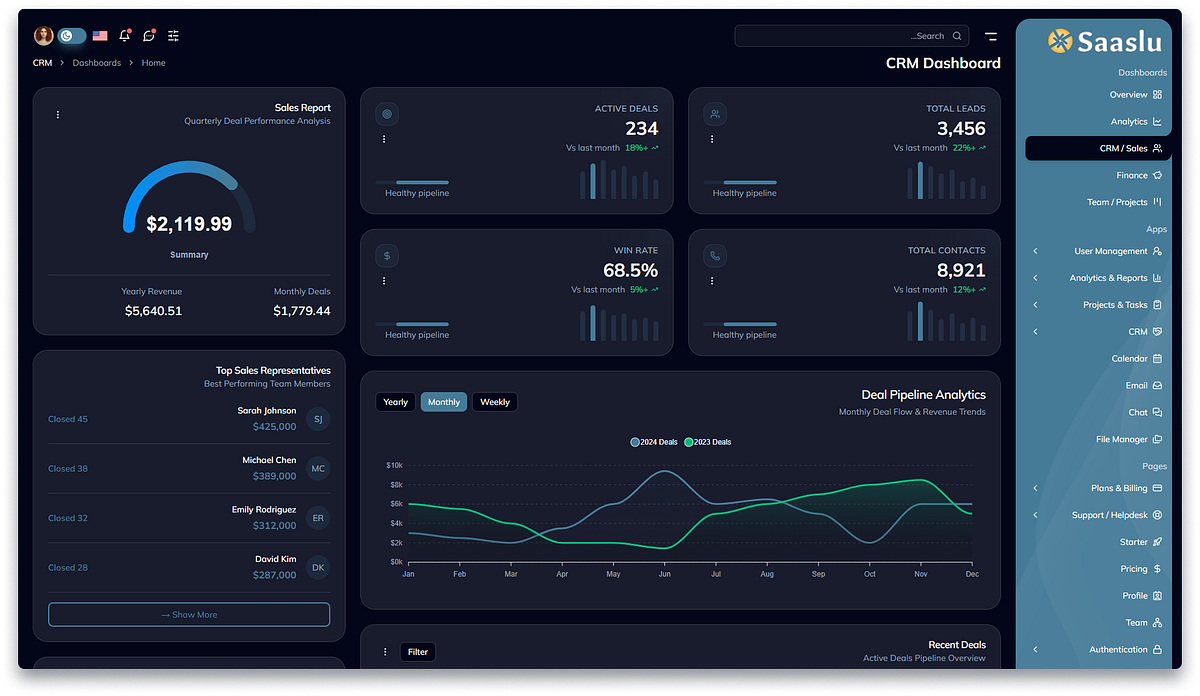Open Recent Deals options menu
The image size is (1200, 696).
pyautogui.click(x=385, y=652)
